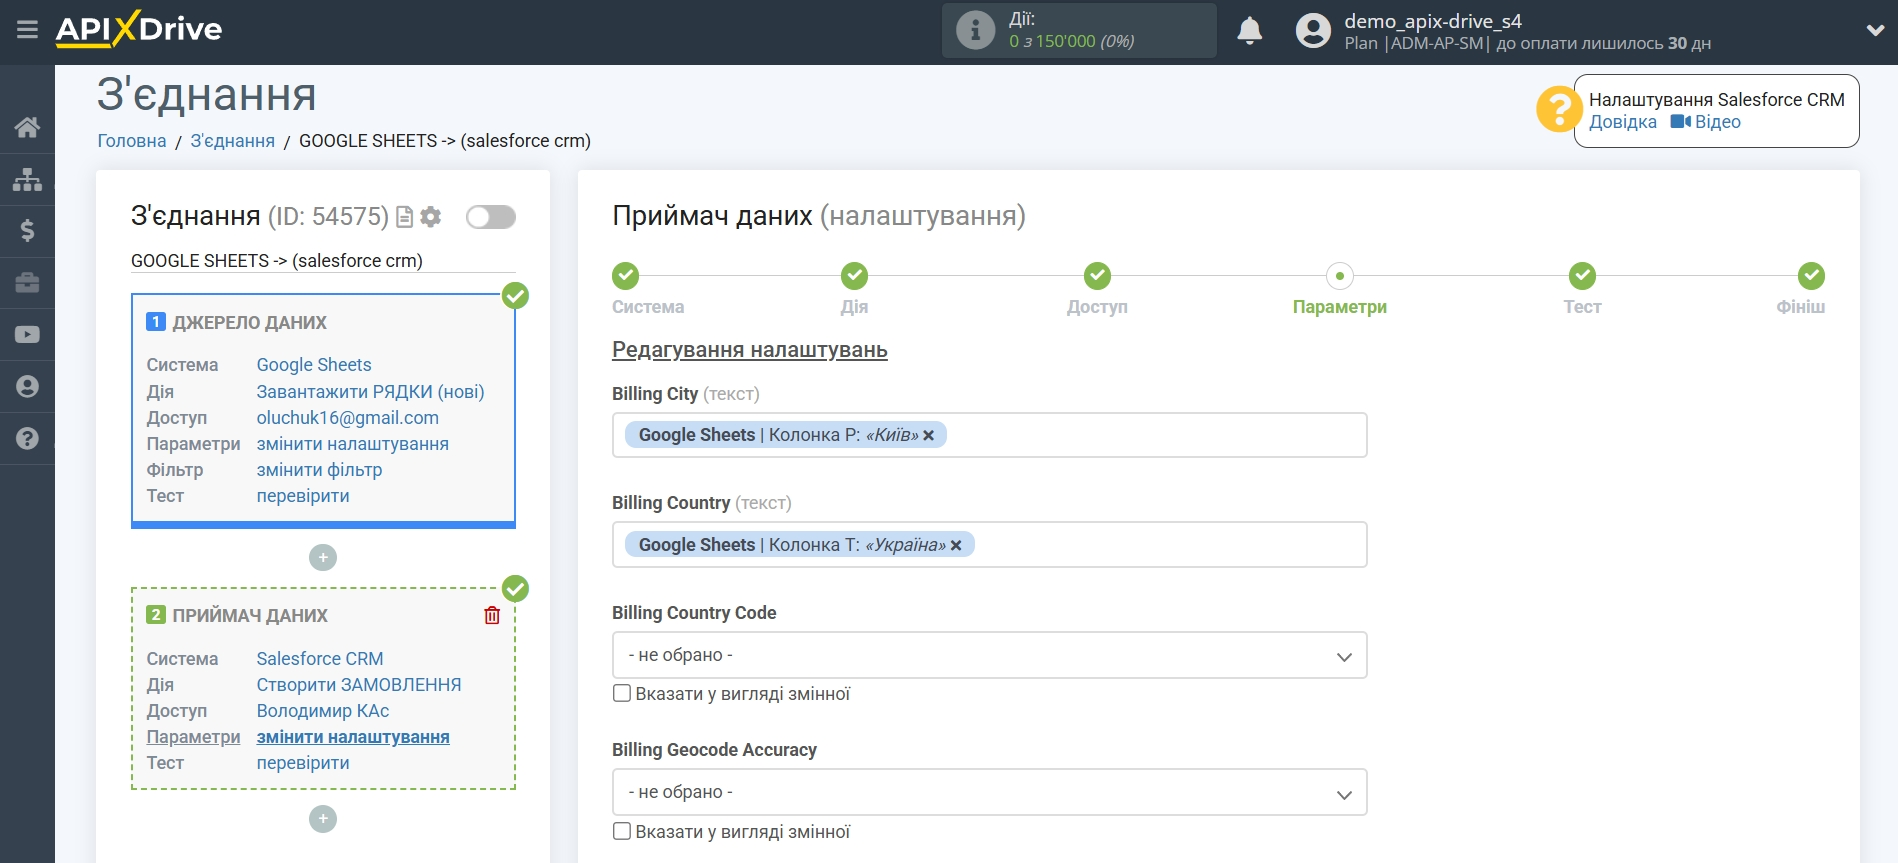Screen dimensions: 1898x863
Task: Click the yellow help question icon
Action: click(x=1558, y=109)
